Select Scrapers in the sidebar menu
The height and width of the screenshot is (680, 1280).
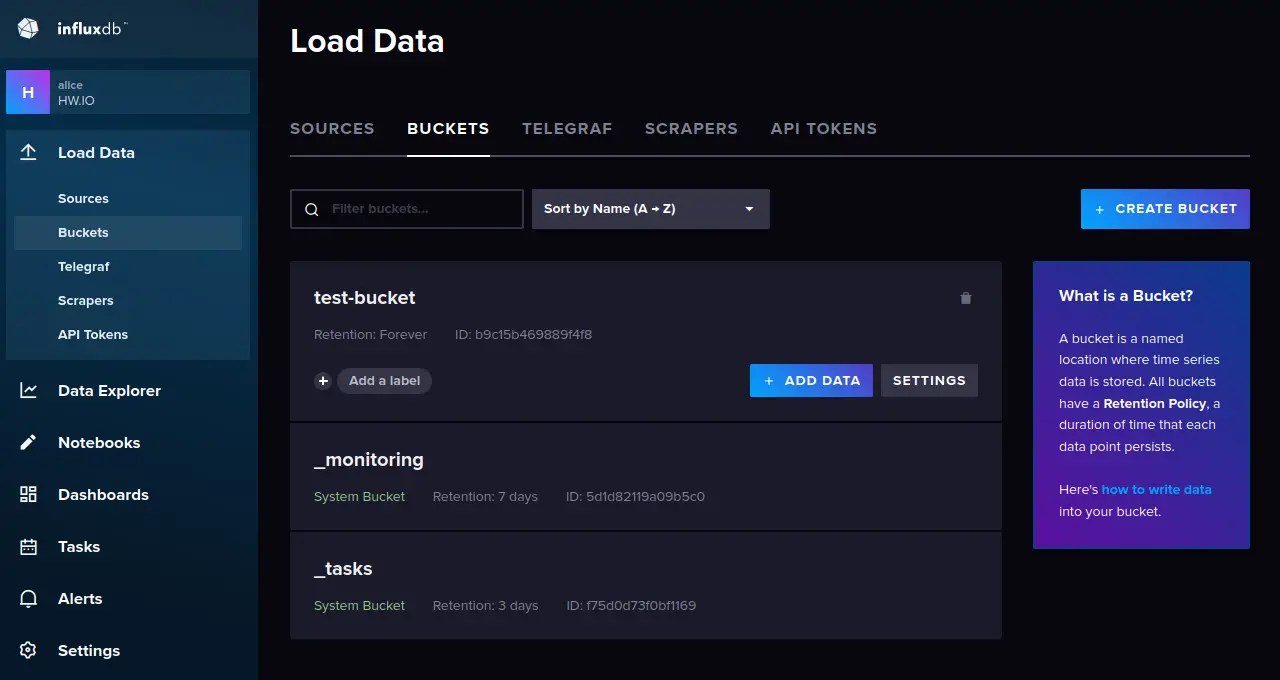(85, 300)
